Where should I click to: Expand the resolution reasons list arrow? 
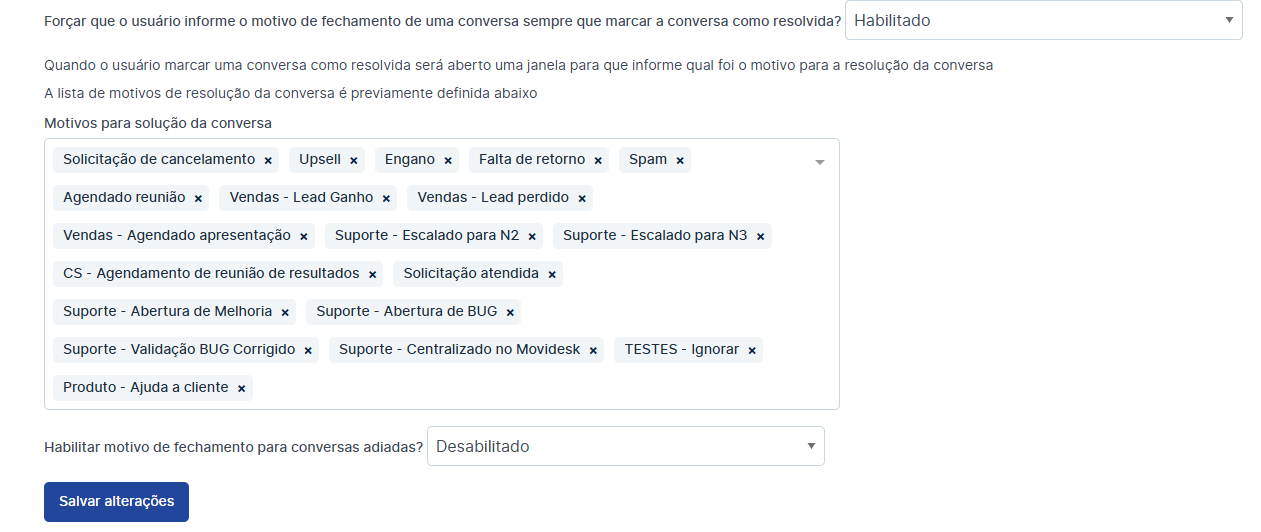point(819,162)
